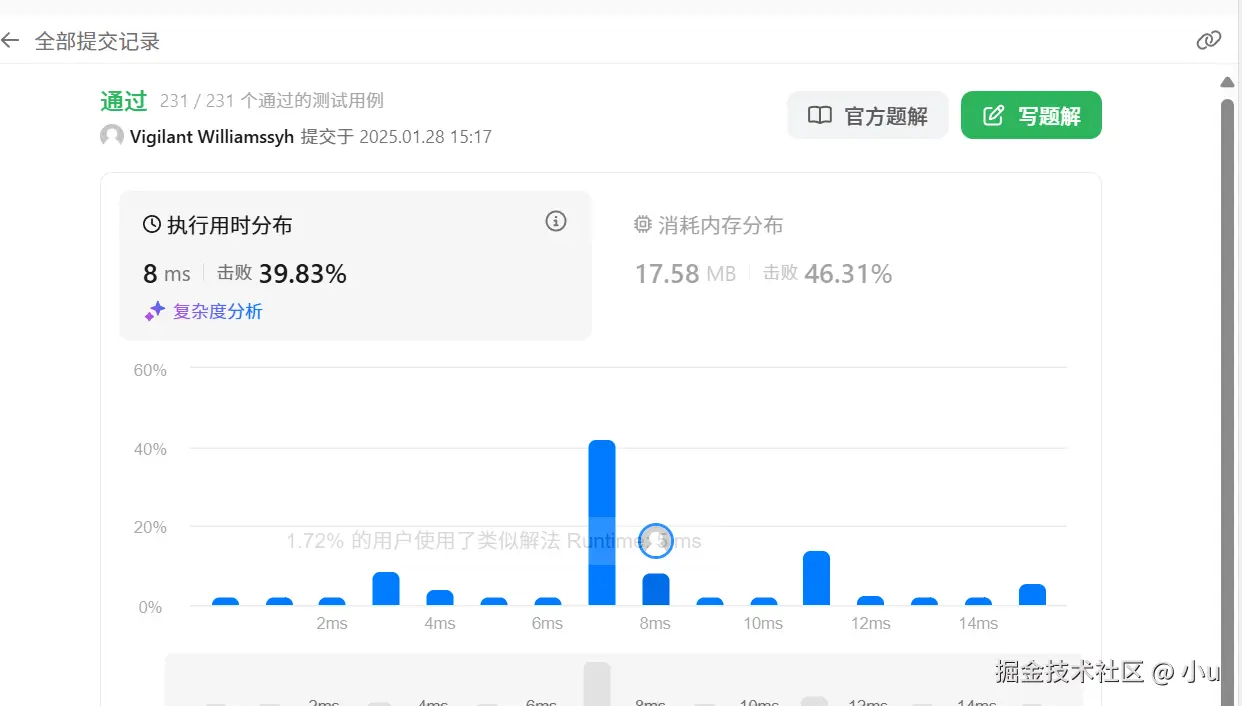Image resolution: width=1242 pixels, height=706 pixels.
Task: Click the chart bar at 3ms
Action: pos(386,588)
